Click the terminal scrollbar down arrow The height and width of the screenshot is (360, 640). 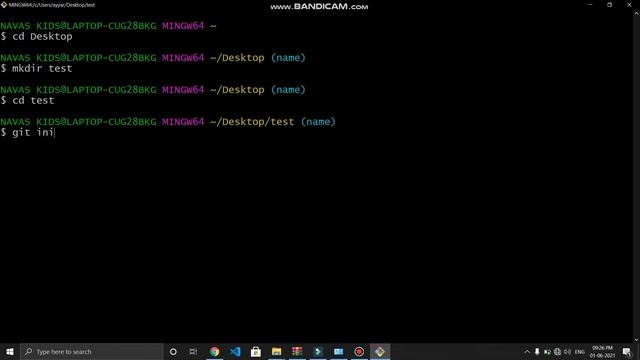coord(636,340)
